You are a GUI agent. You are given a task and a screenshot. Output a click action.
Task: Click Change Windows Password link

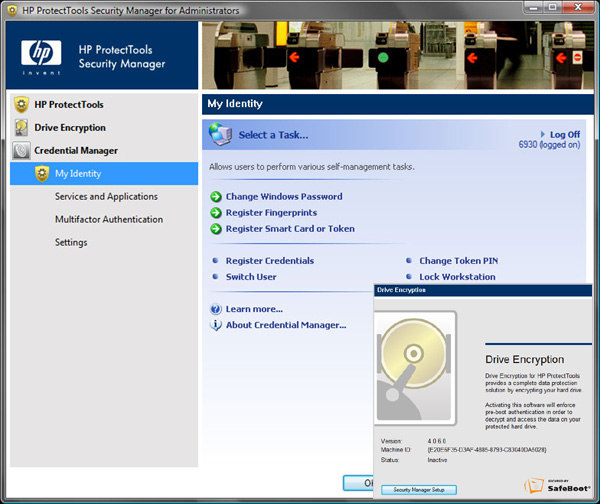click(x=284, y=197)
